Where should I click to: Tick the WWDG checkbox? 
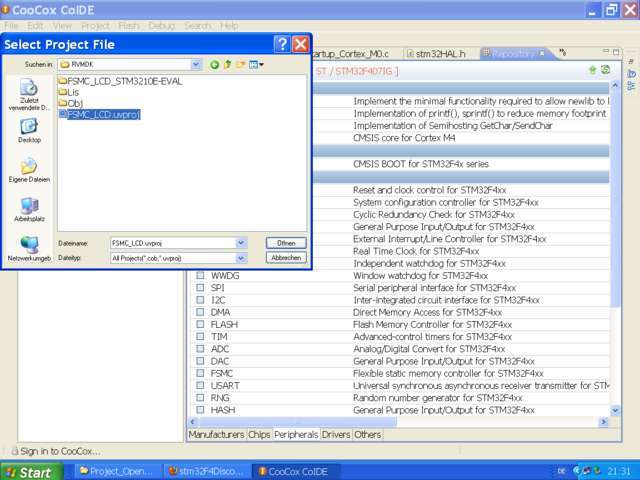coord(200,276)
